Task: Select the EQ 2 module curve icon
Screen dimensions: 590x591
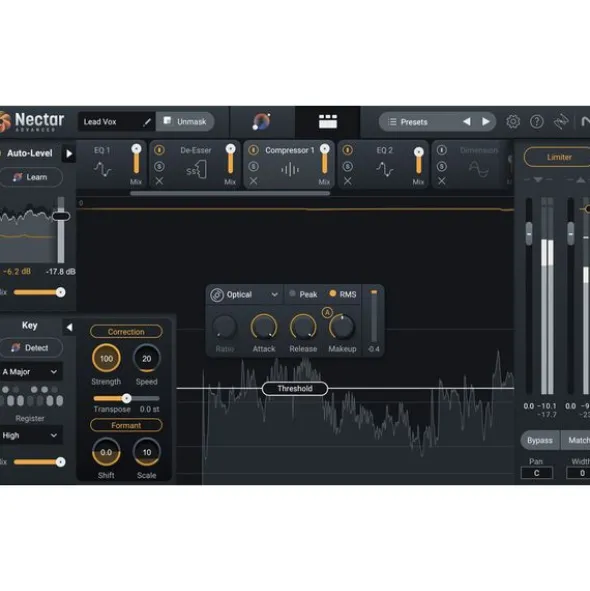Action: pyautogui.click(x=385, y=169)
